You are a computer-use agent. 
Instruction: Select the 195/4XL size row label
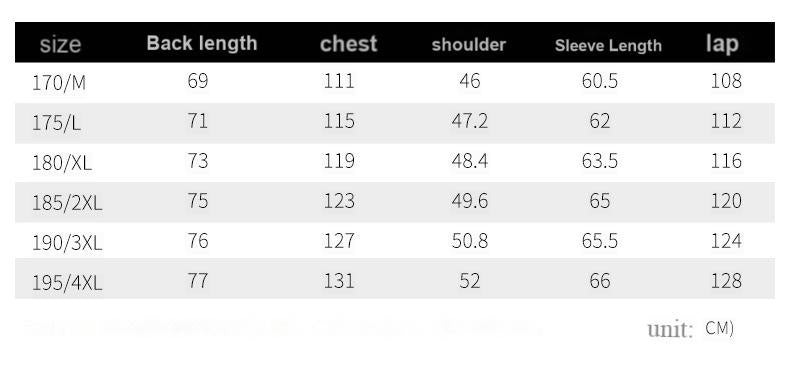pyautogui.click(x=68, y=283)
